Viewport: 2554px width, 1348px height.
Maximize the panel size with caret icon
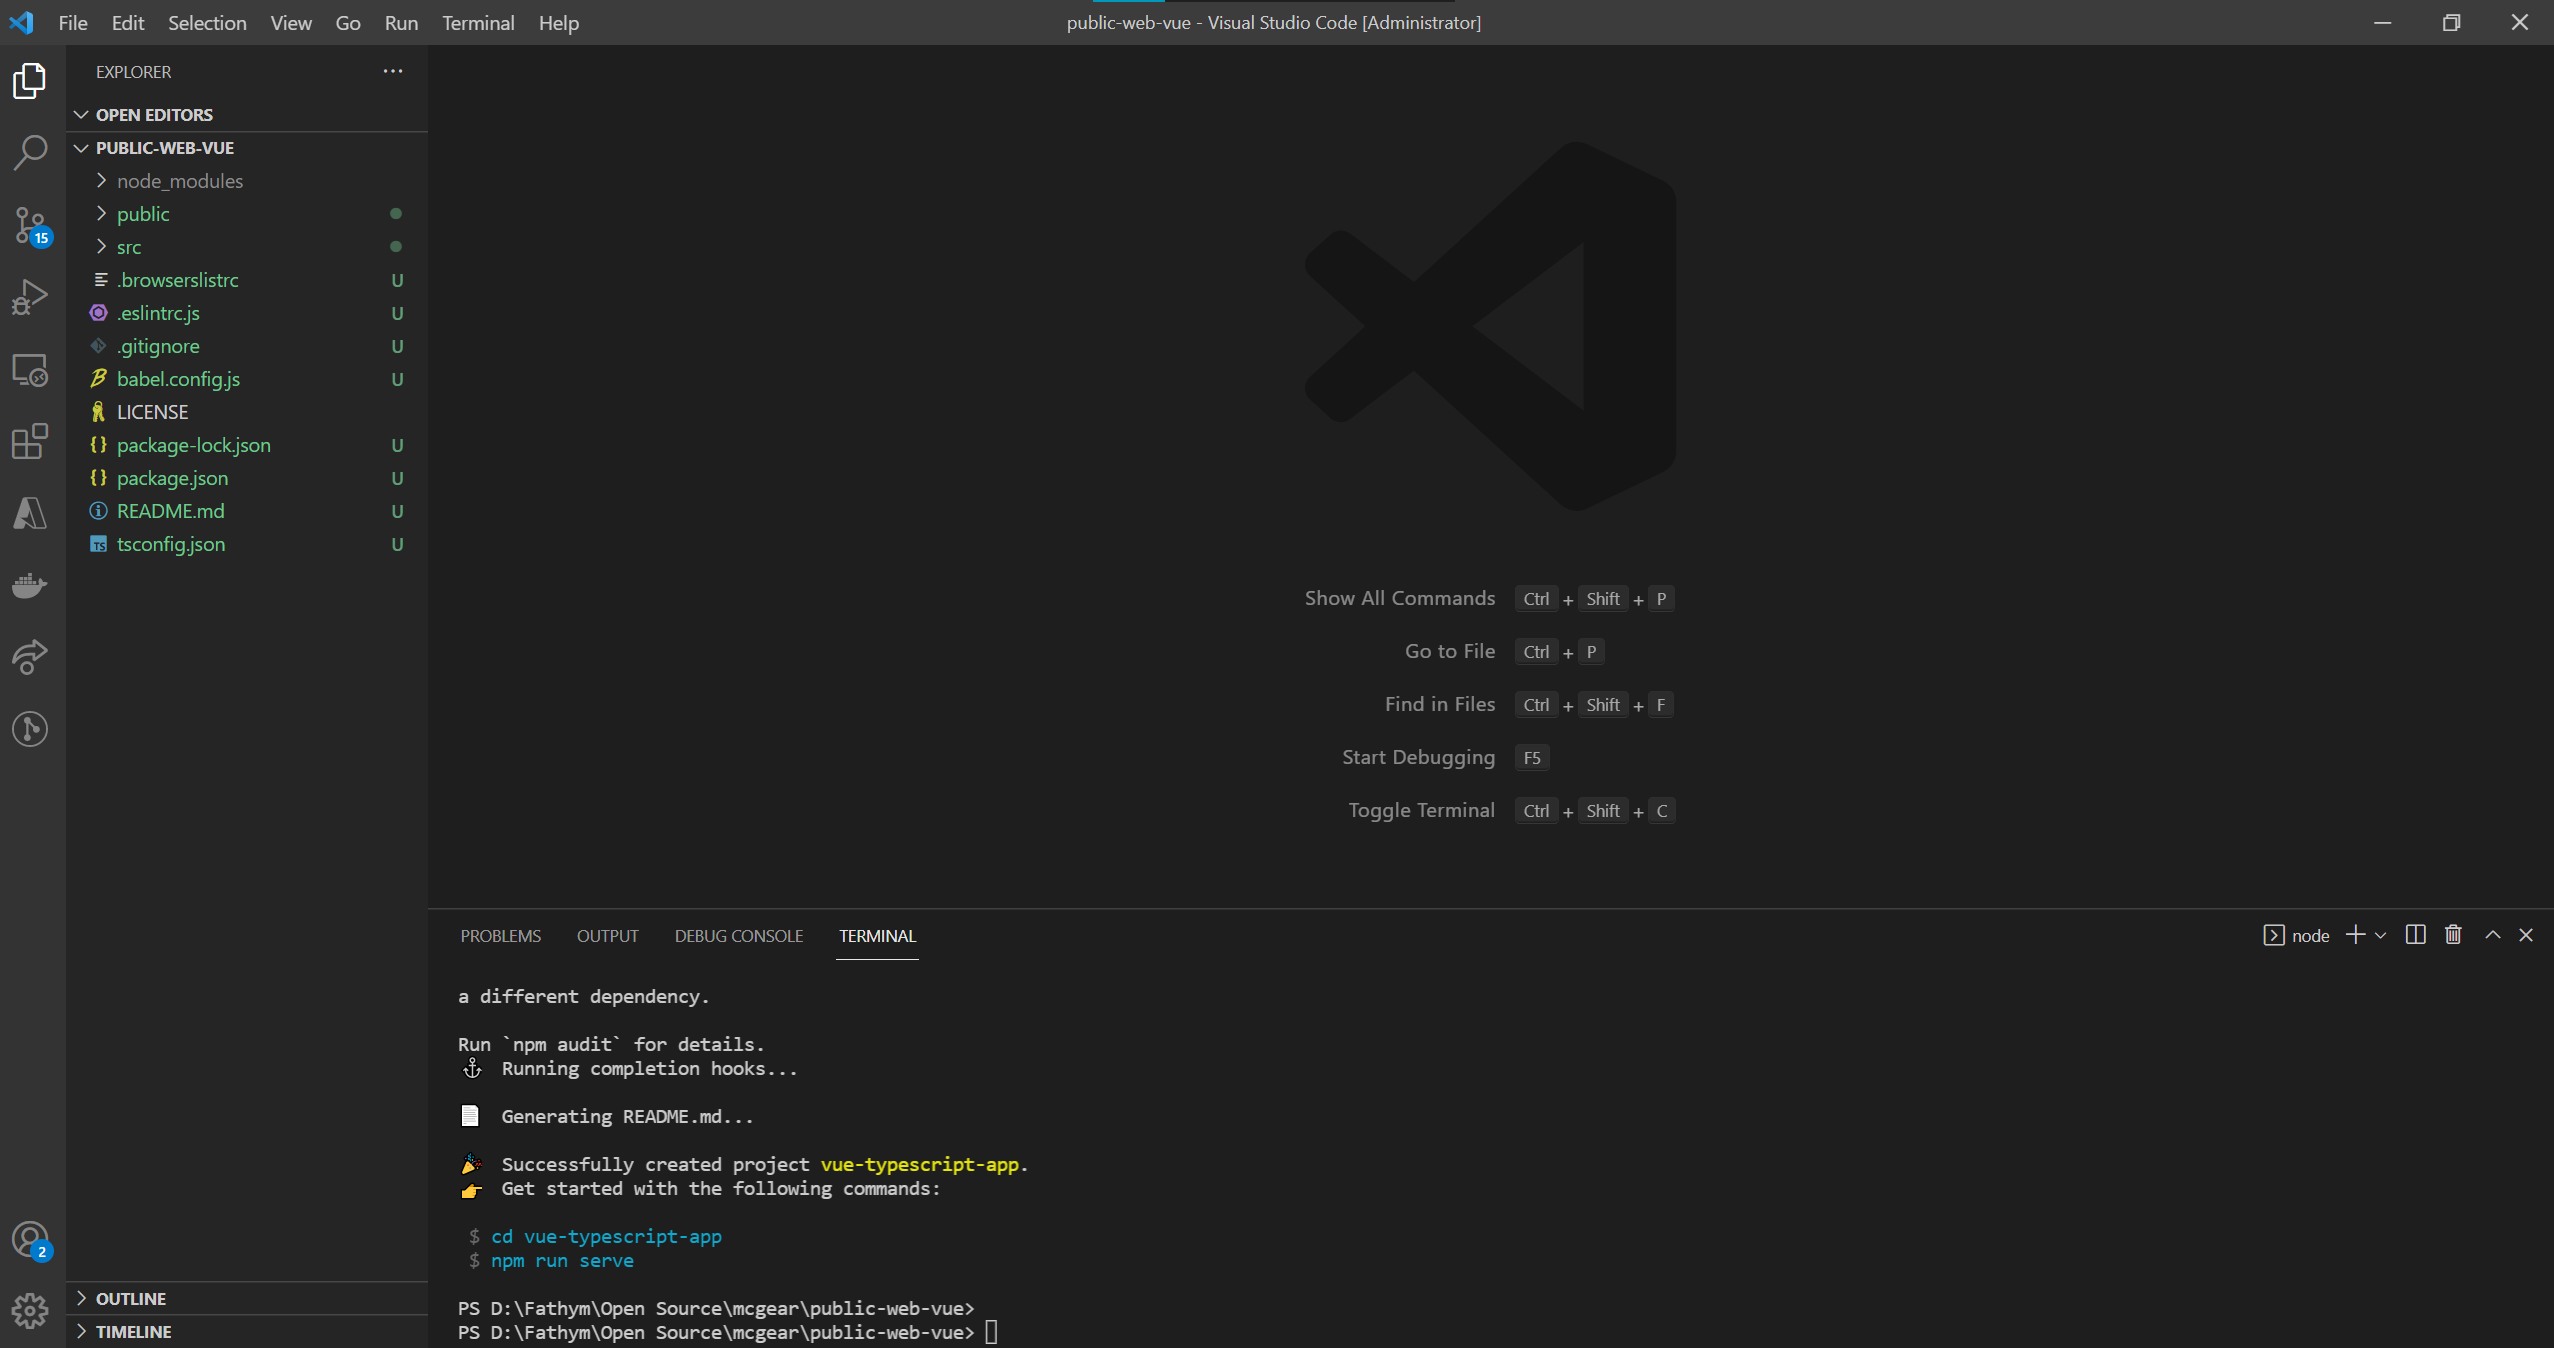(x=2493, y=935)
